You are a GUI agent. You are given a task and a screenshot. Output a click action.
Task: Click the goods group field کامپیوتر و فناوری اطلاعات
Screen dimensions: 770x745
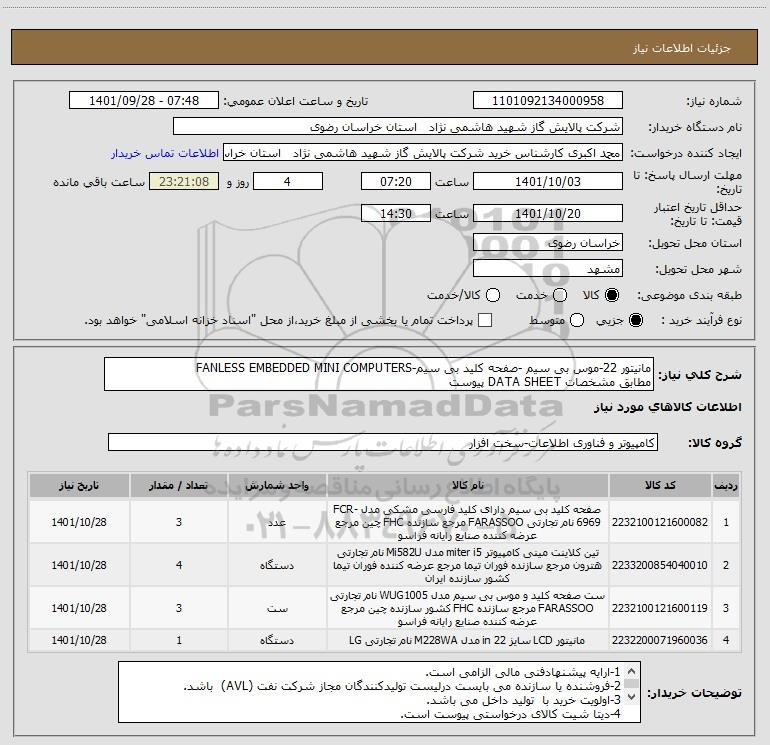[x=383, y=442]
